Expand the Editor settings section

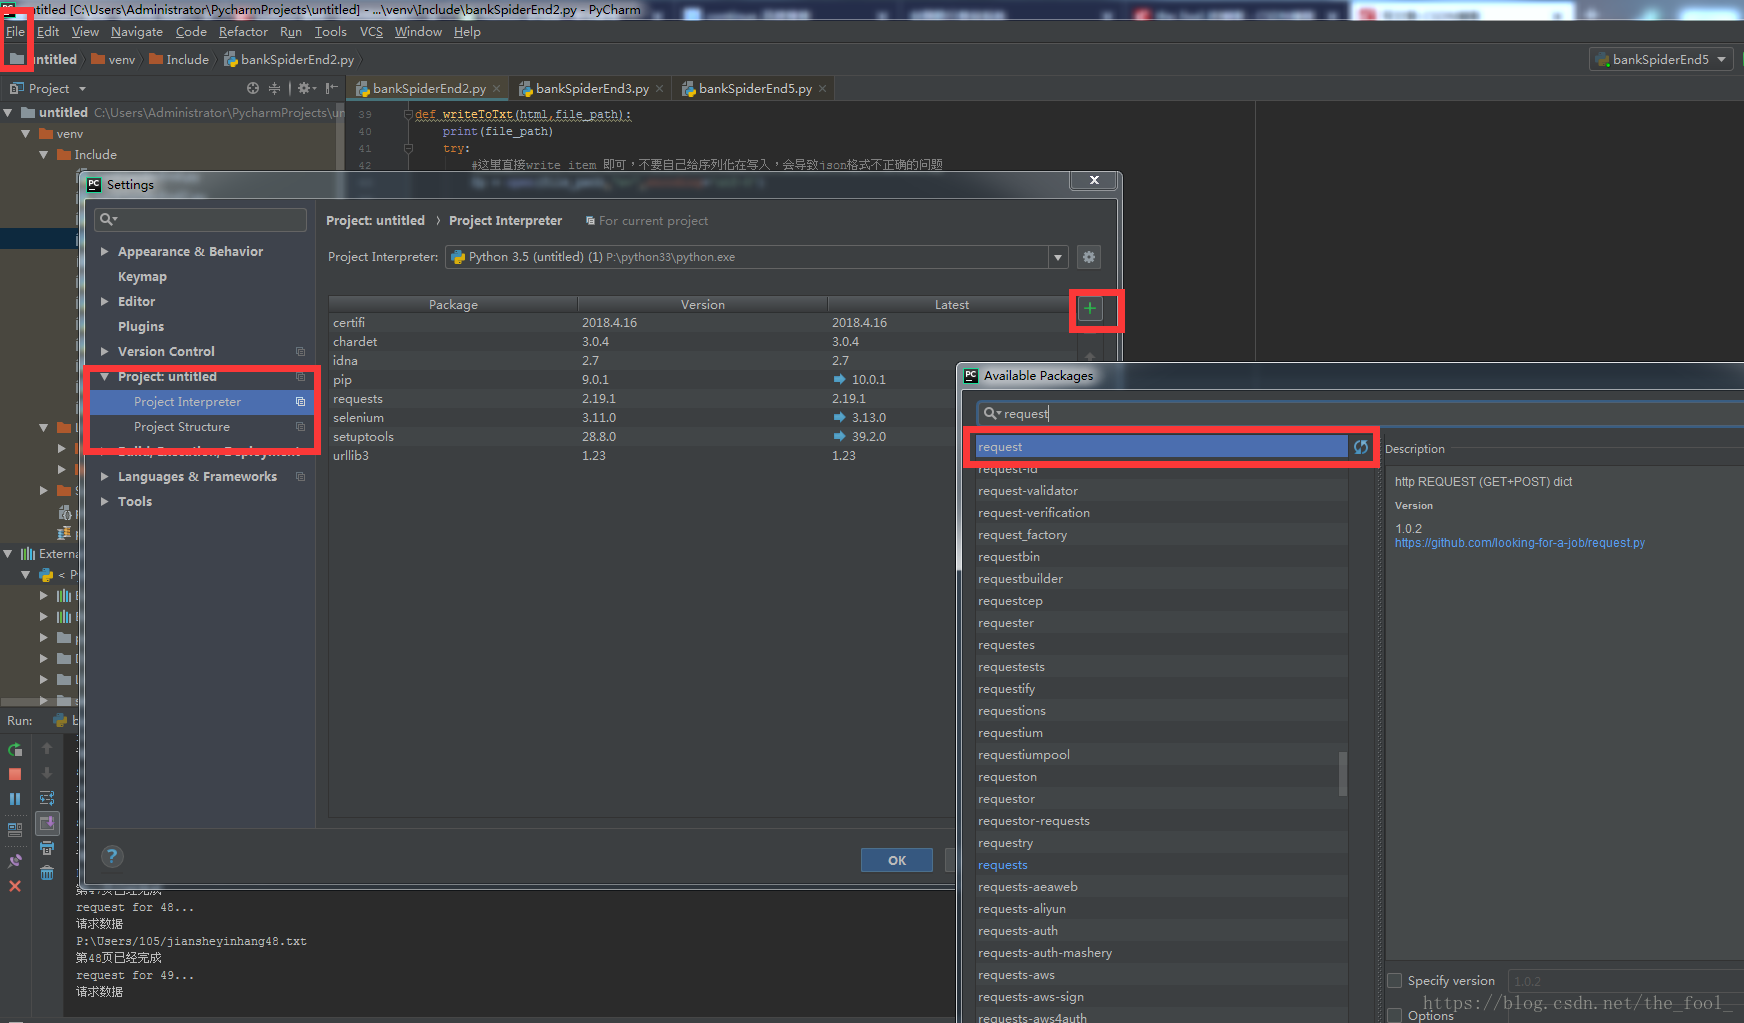(x=104, y=302)
